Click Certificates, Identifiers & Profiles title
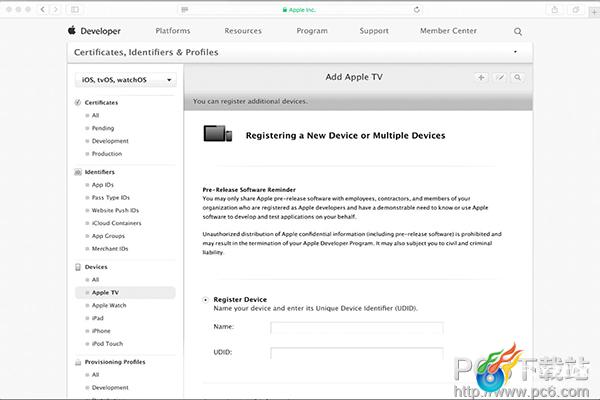 coord(146,52)
